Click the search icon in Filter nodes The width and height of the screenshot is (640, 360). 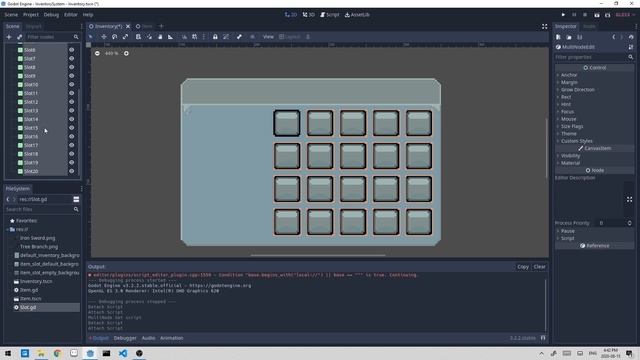tap(76, 37)
